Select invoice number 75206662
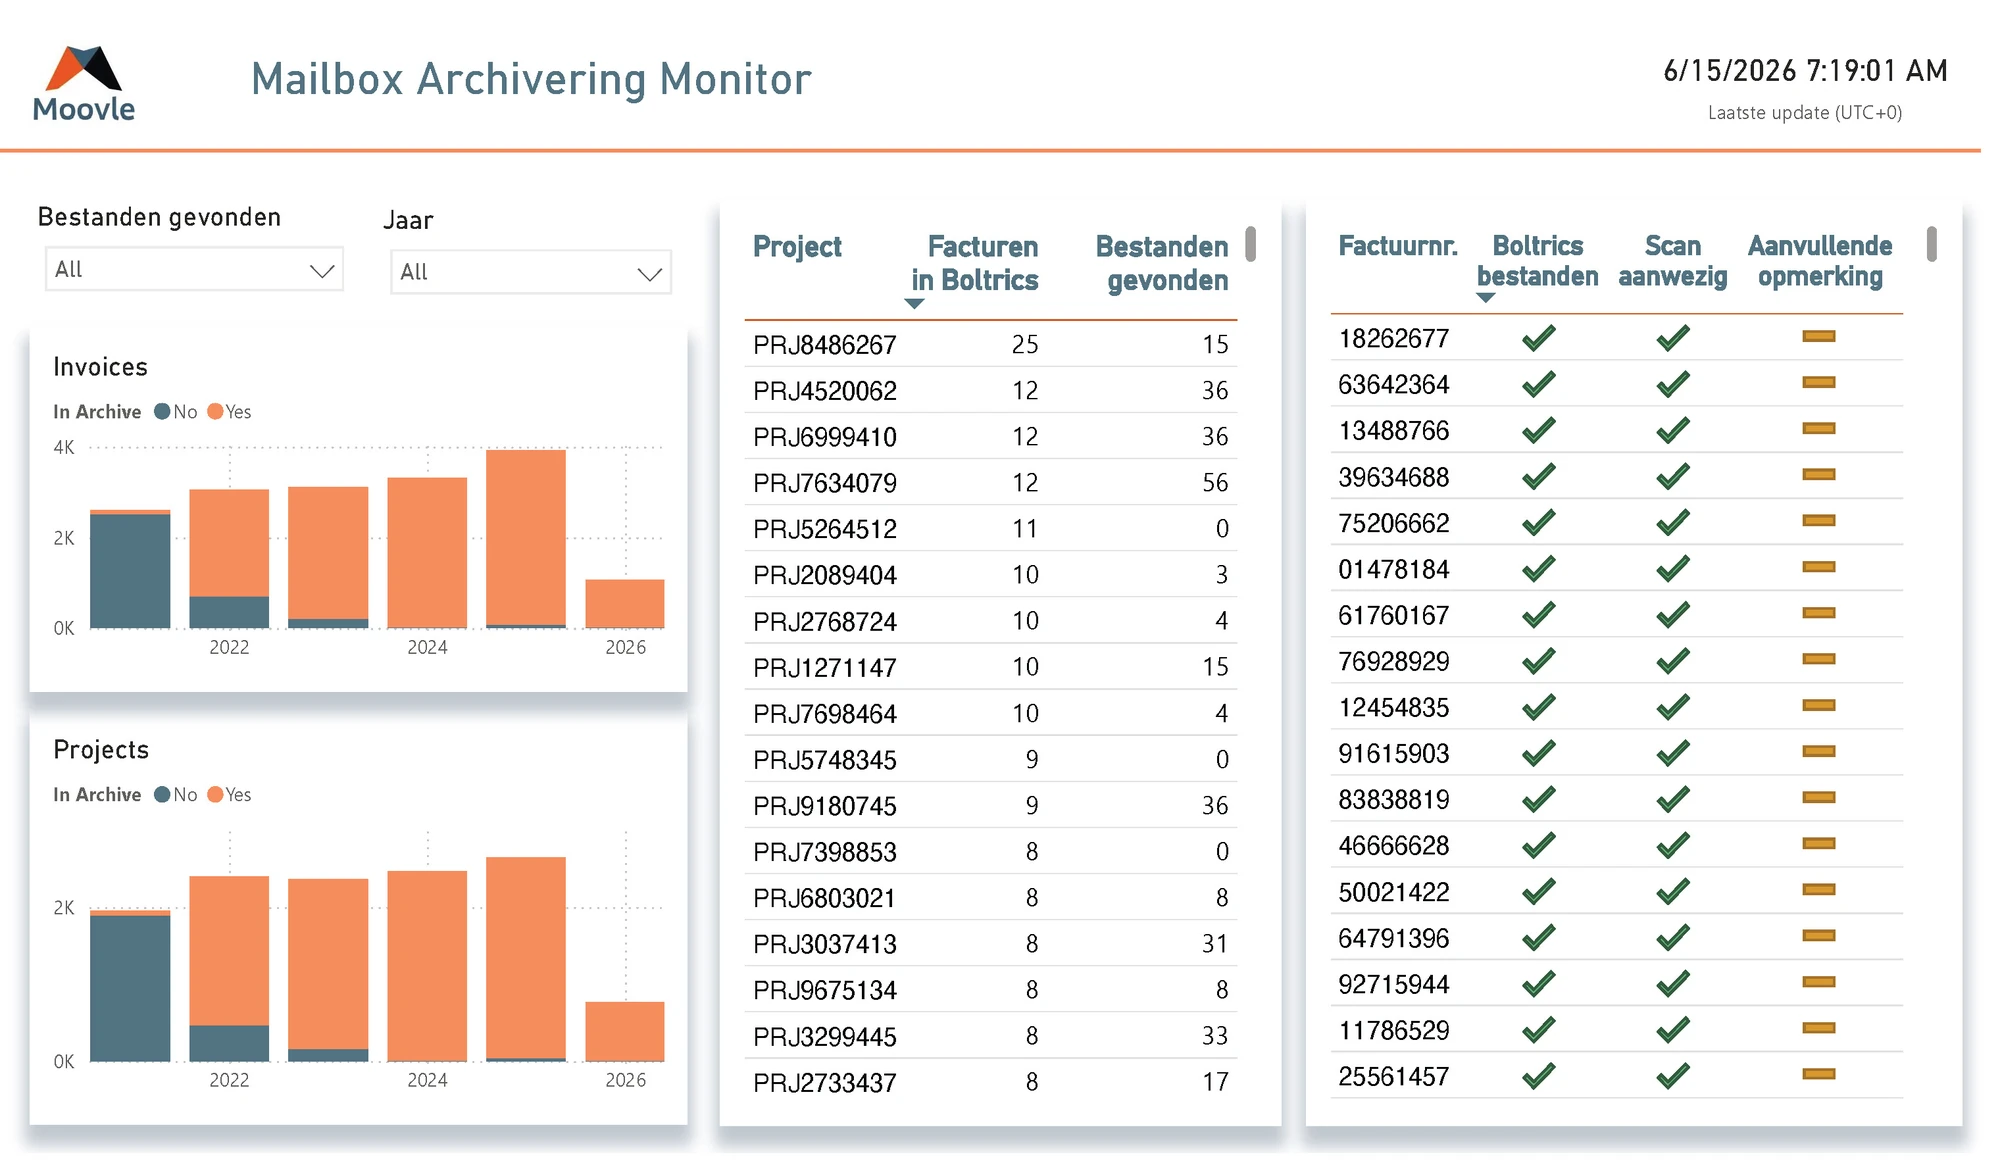Screen dimensions: 2000x1161 click(1394, 523)
